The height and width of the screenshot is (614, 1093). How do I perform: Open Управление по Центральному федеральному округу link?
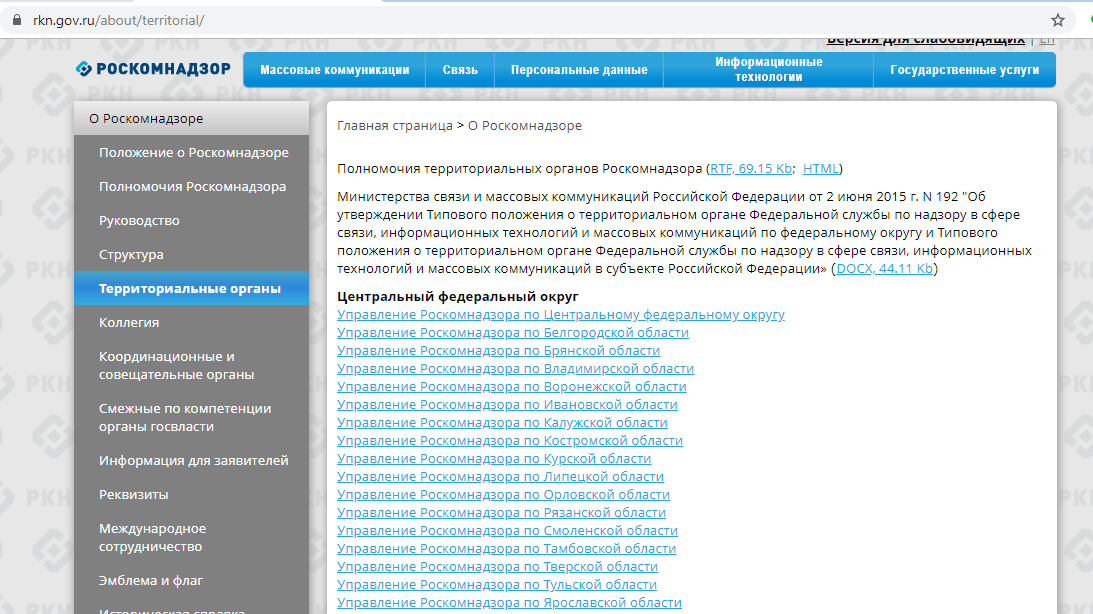[x=560, y=315]
